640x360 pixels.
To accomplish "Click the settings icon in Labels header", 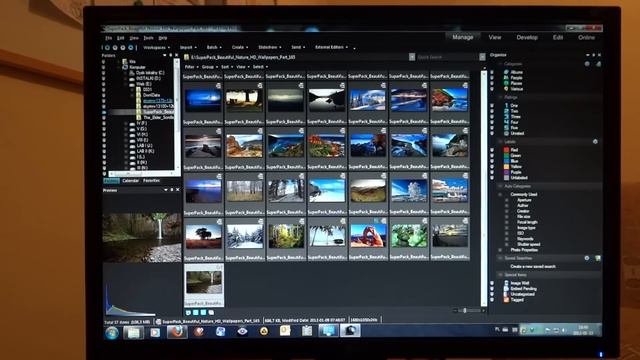I will (595, 142).
